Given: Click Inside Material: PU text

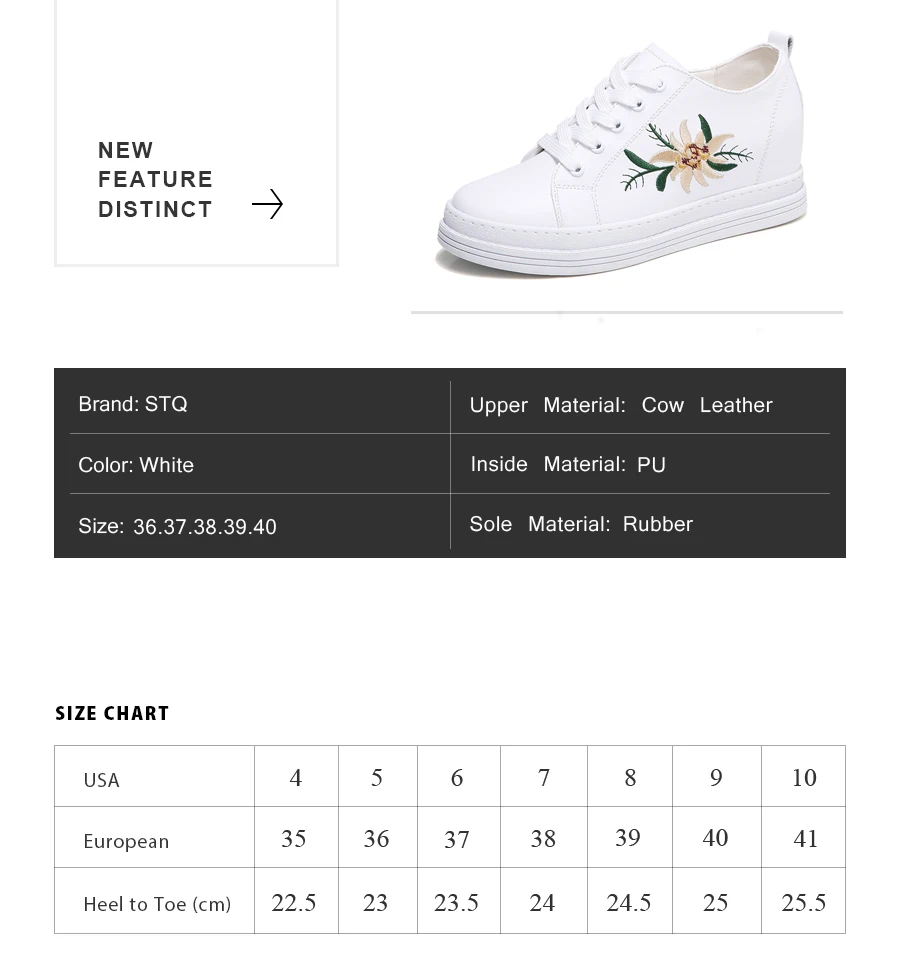Looking at the screenshot, I should (x=567, y=464).
